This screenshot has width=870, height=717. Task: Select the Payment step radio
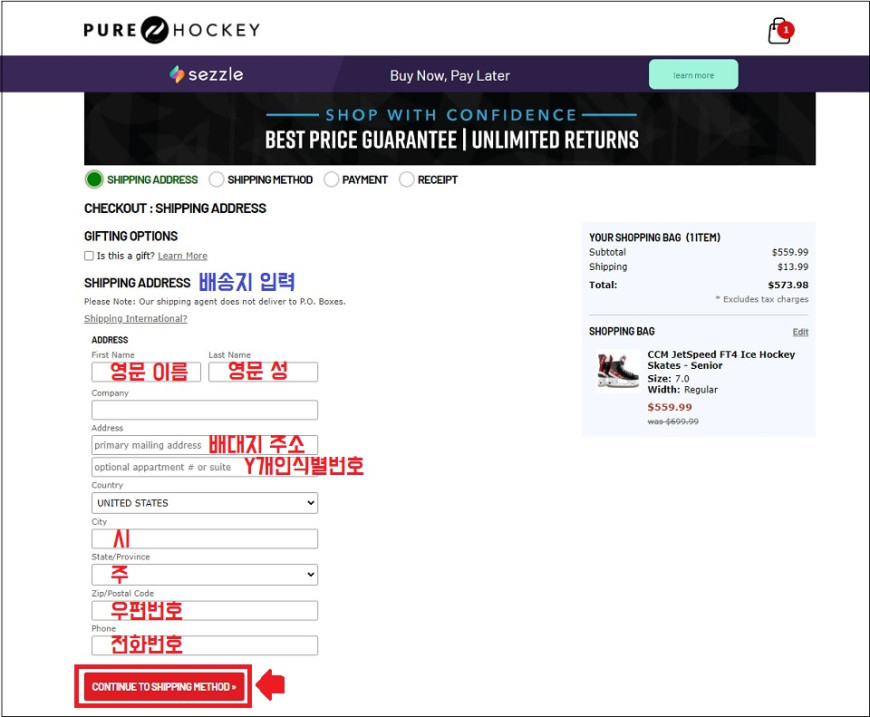(x=331, y=179)
